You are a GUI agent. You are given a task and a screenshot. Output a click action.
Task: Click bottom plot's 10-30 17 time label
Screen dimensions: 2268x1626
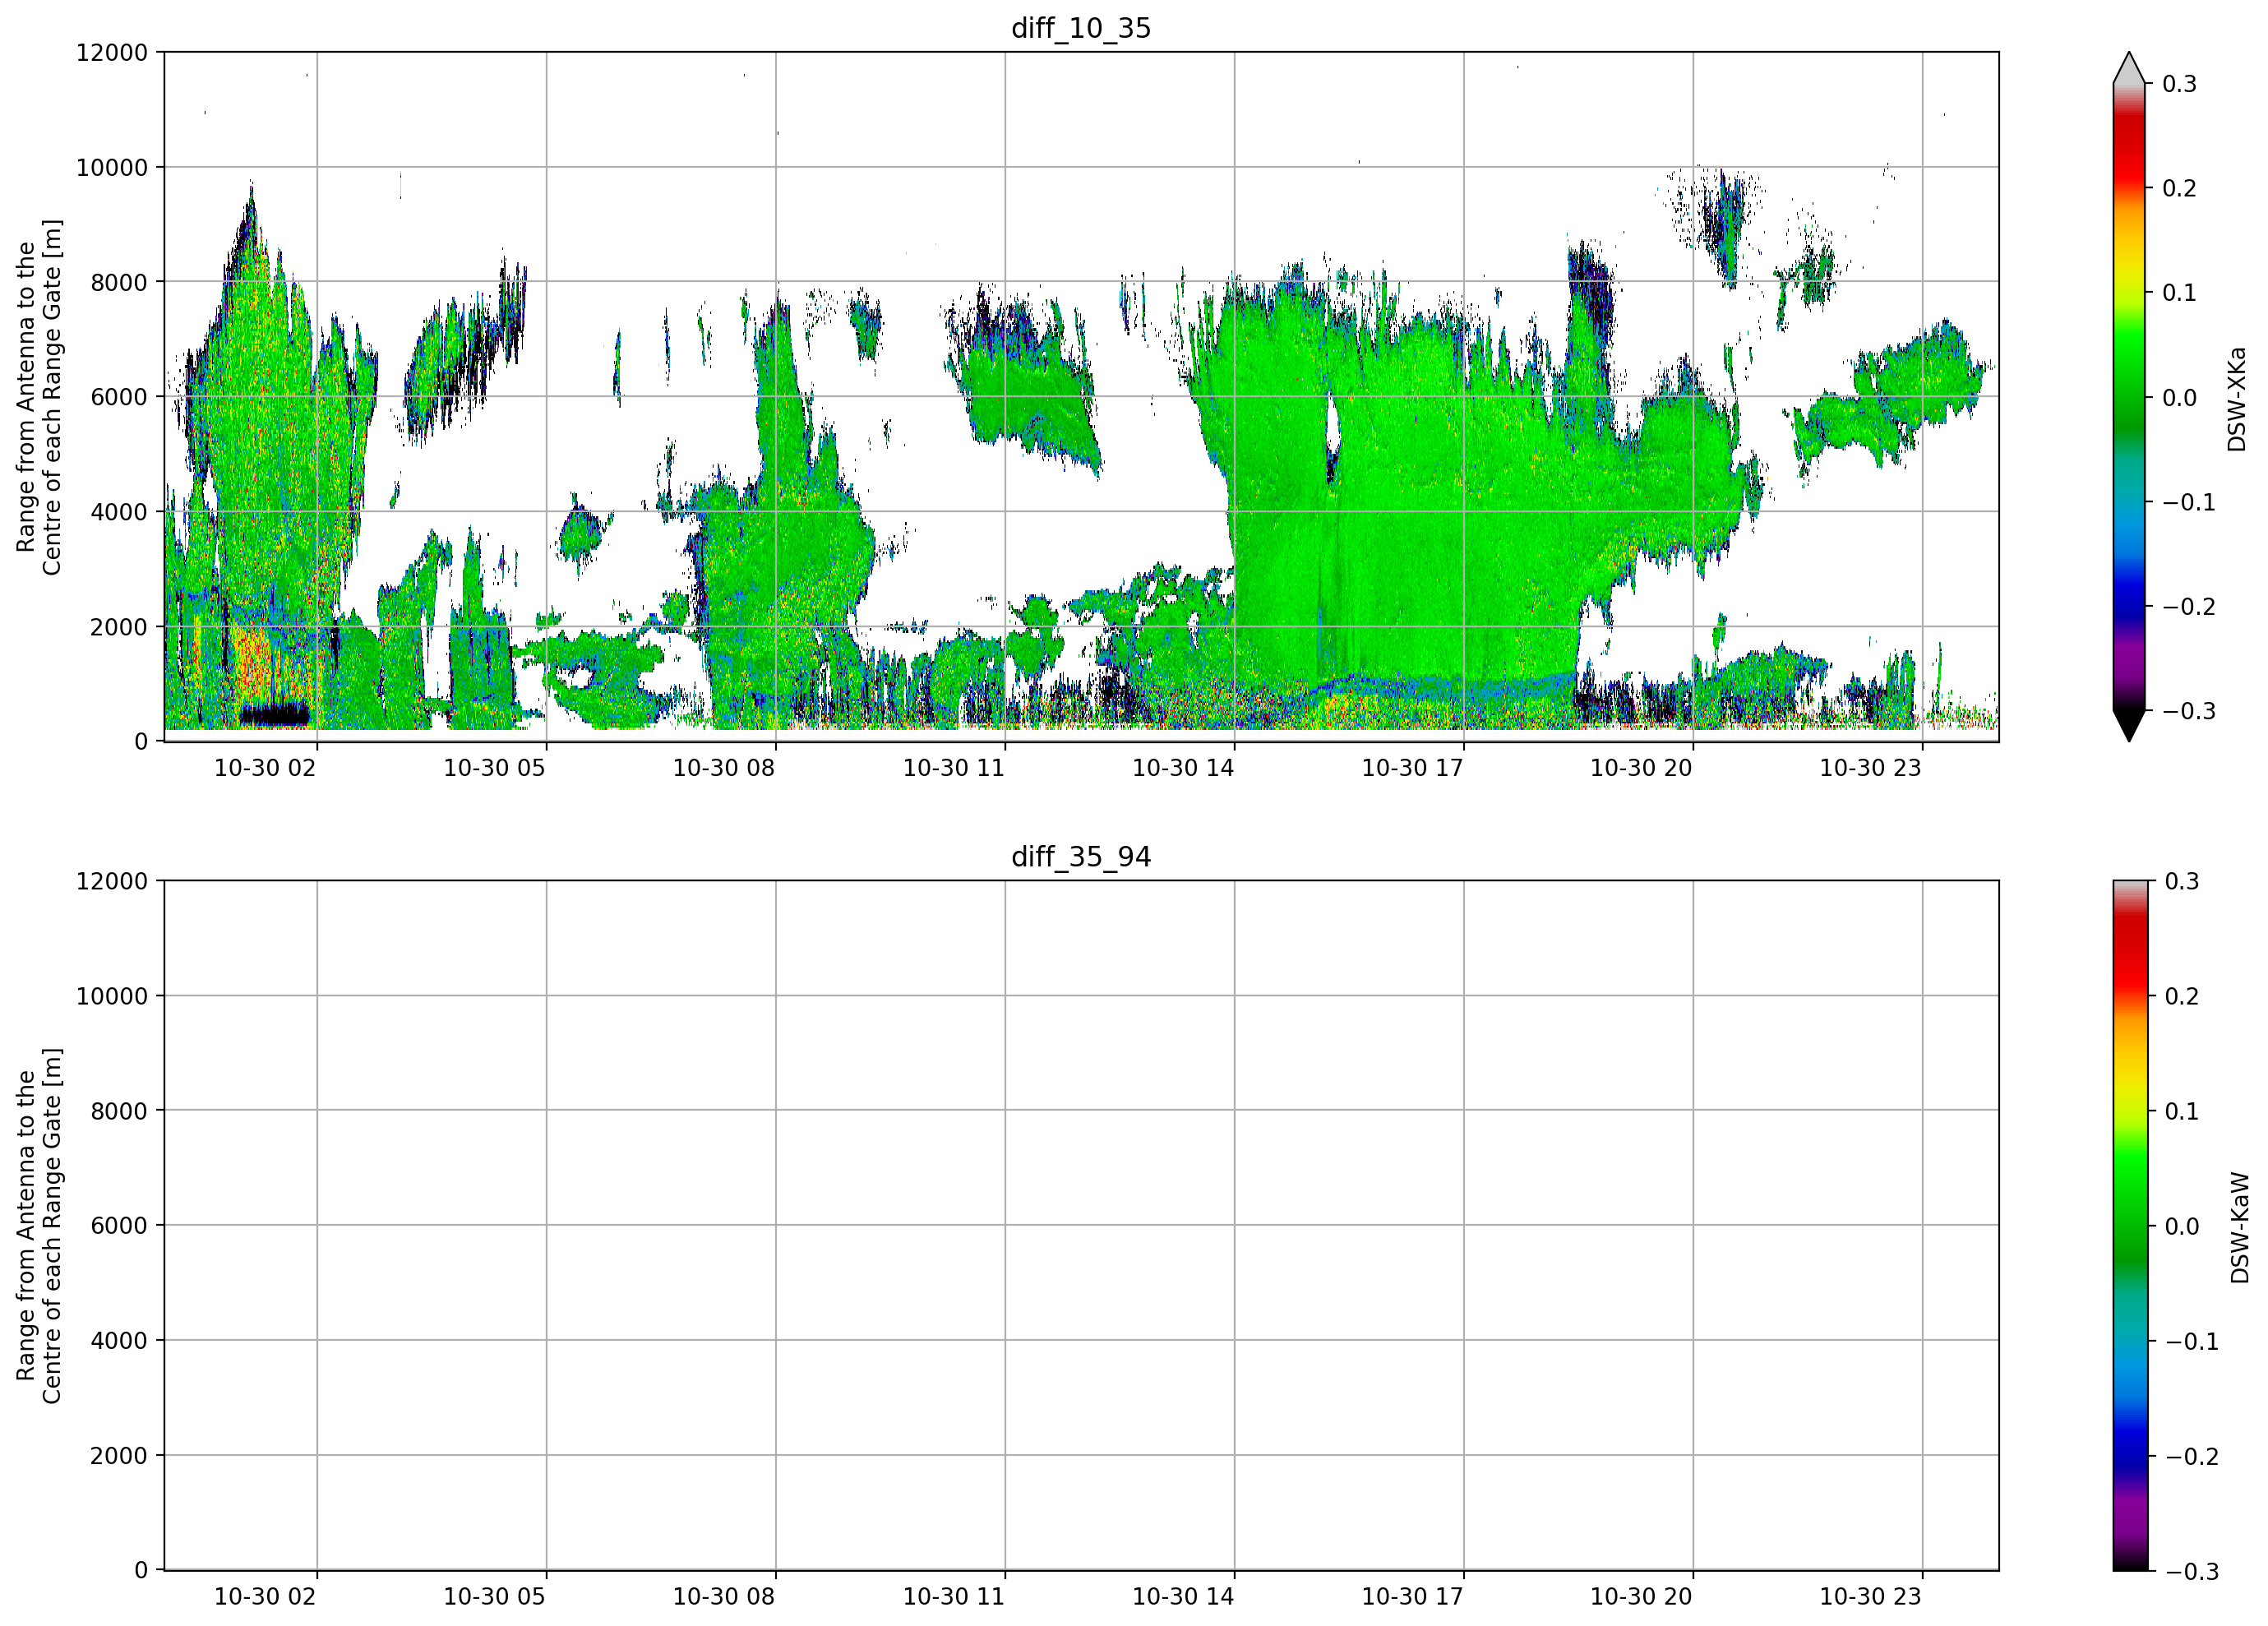[x=1412, y=1597]
